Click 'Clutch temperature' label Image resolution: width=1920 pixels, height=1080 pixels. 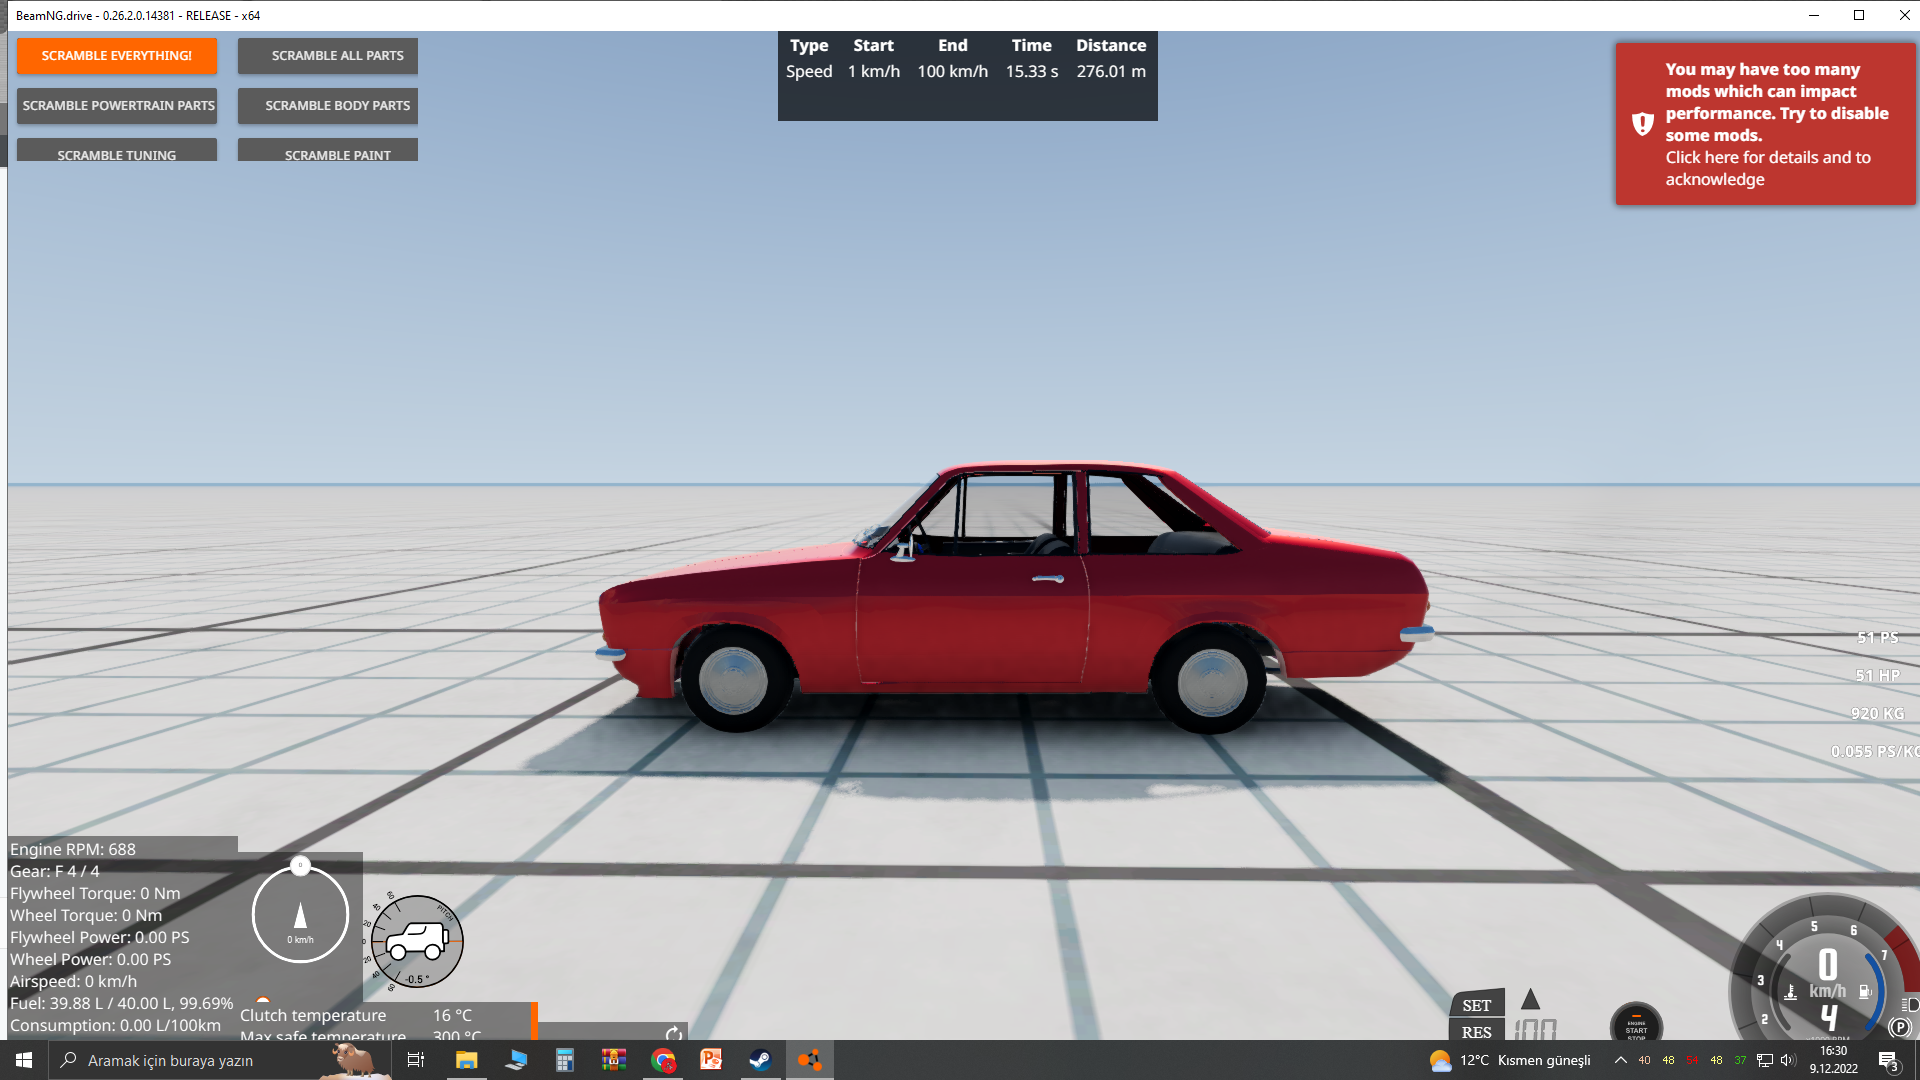tap(313, 1015)
